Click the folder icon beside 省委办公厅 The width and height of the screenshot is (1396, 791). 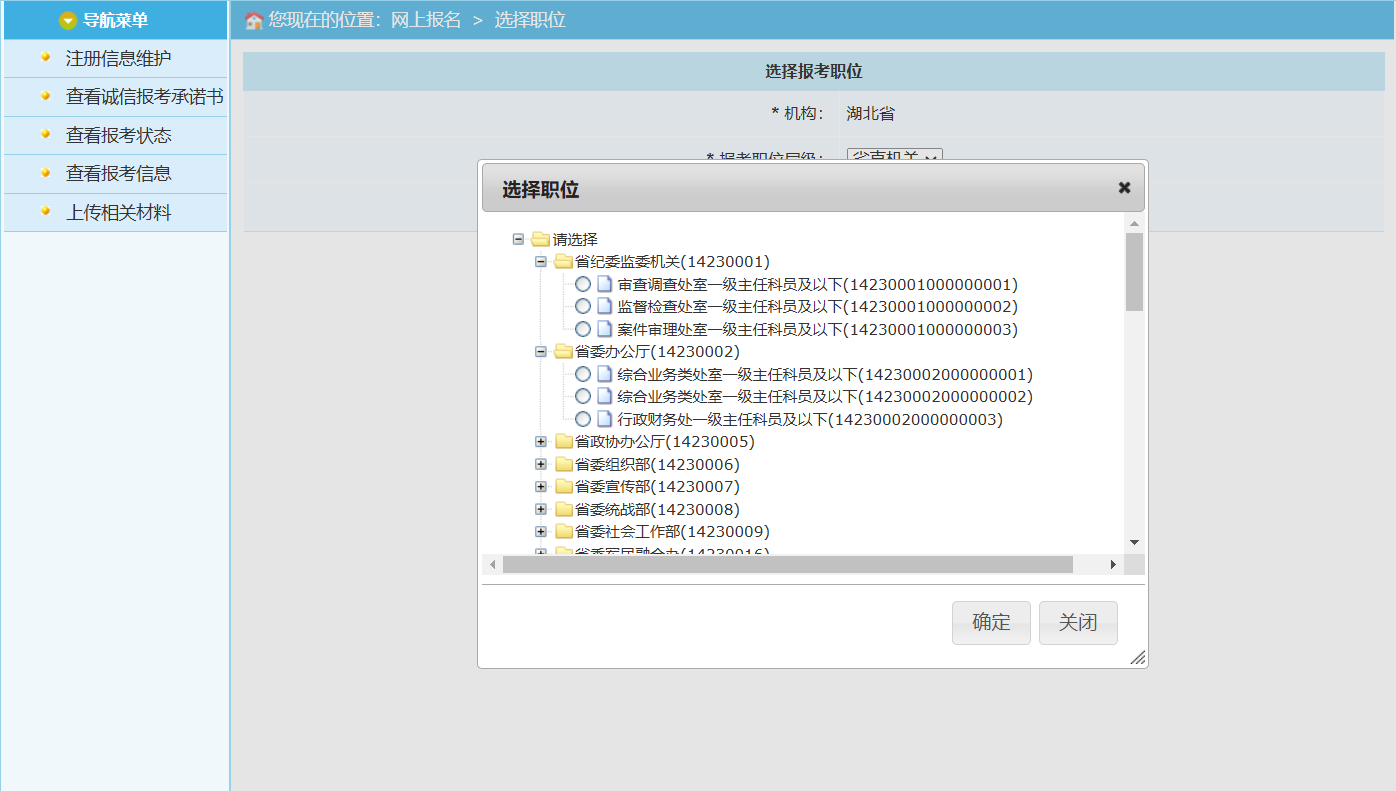click(x=564, y=352)
